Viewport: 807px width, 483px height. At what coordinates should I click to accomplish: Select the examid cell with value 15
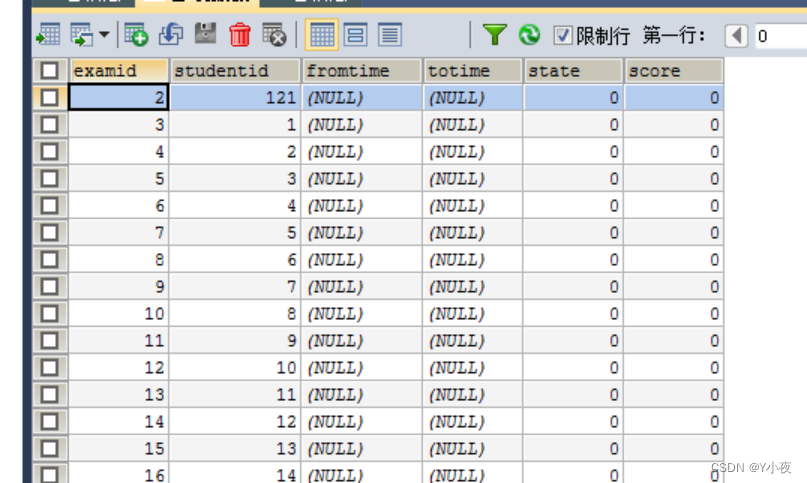118,448
